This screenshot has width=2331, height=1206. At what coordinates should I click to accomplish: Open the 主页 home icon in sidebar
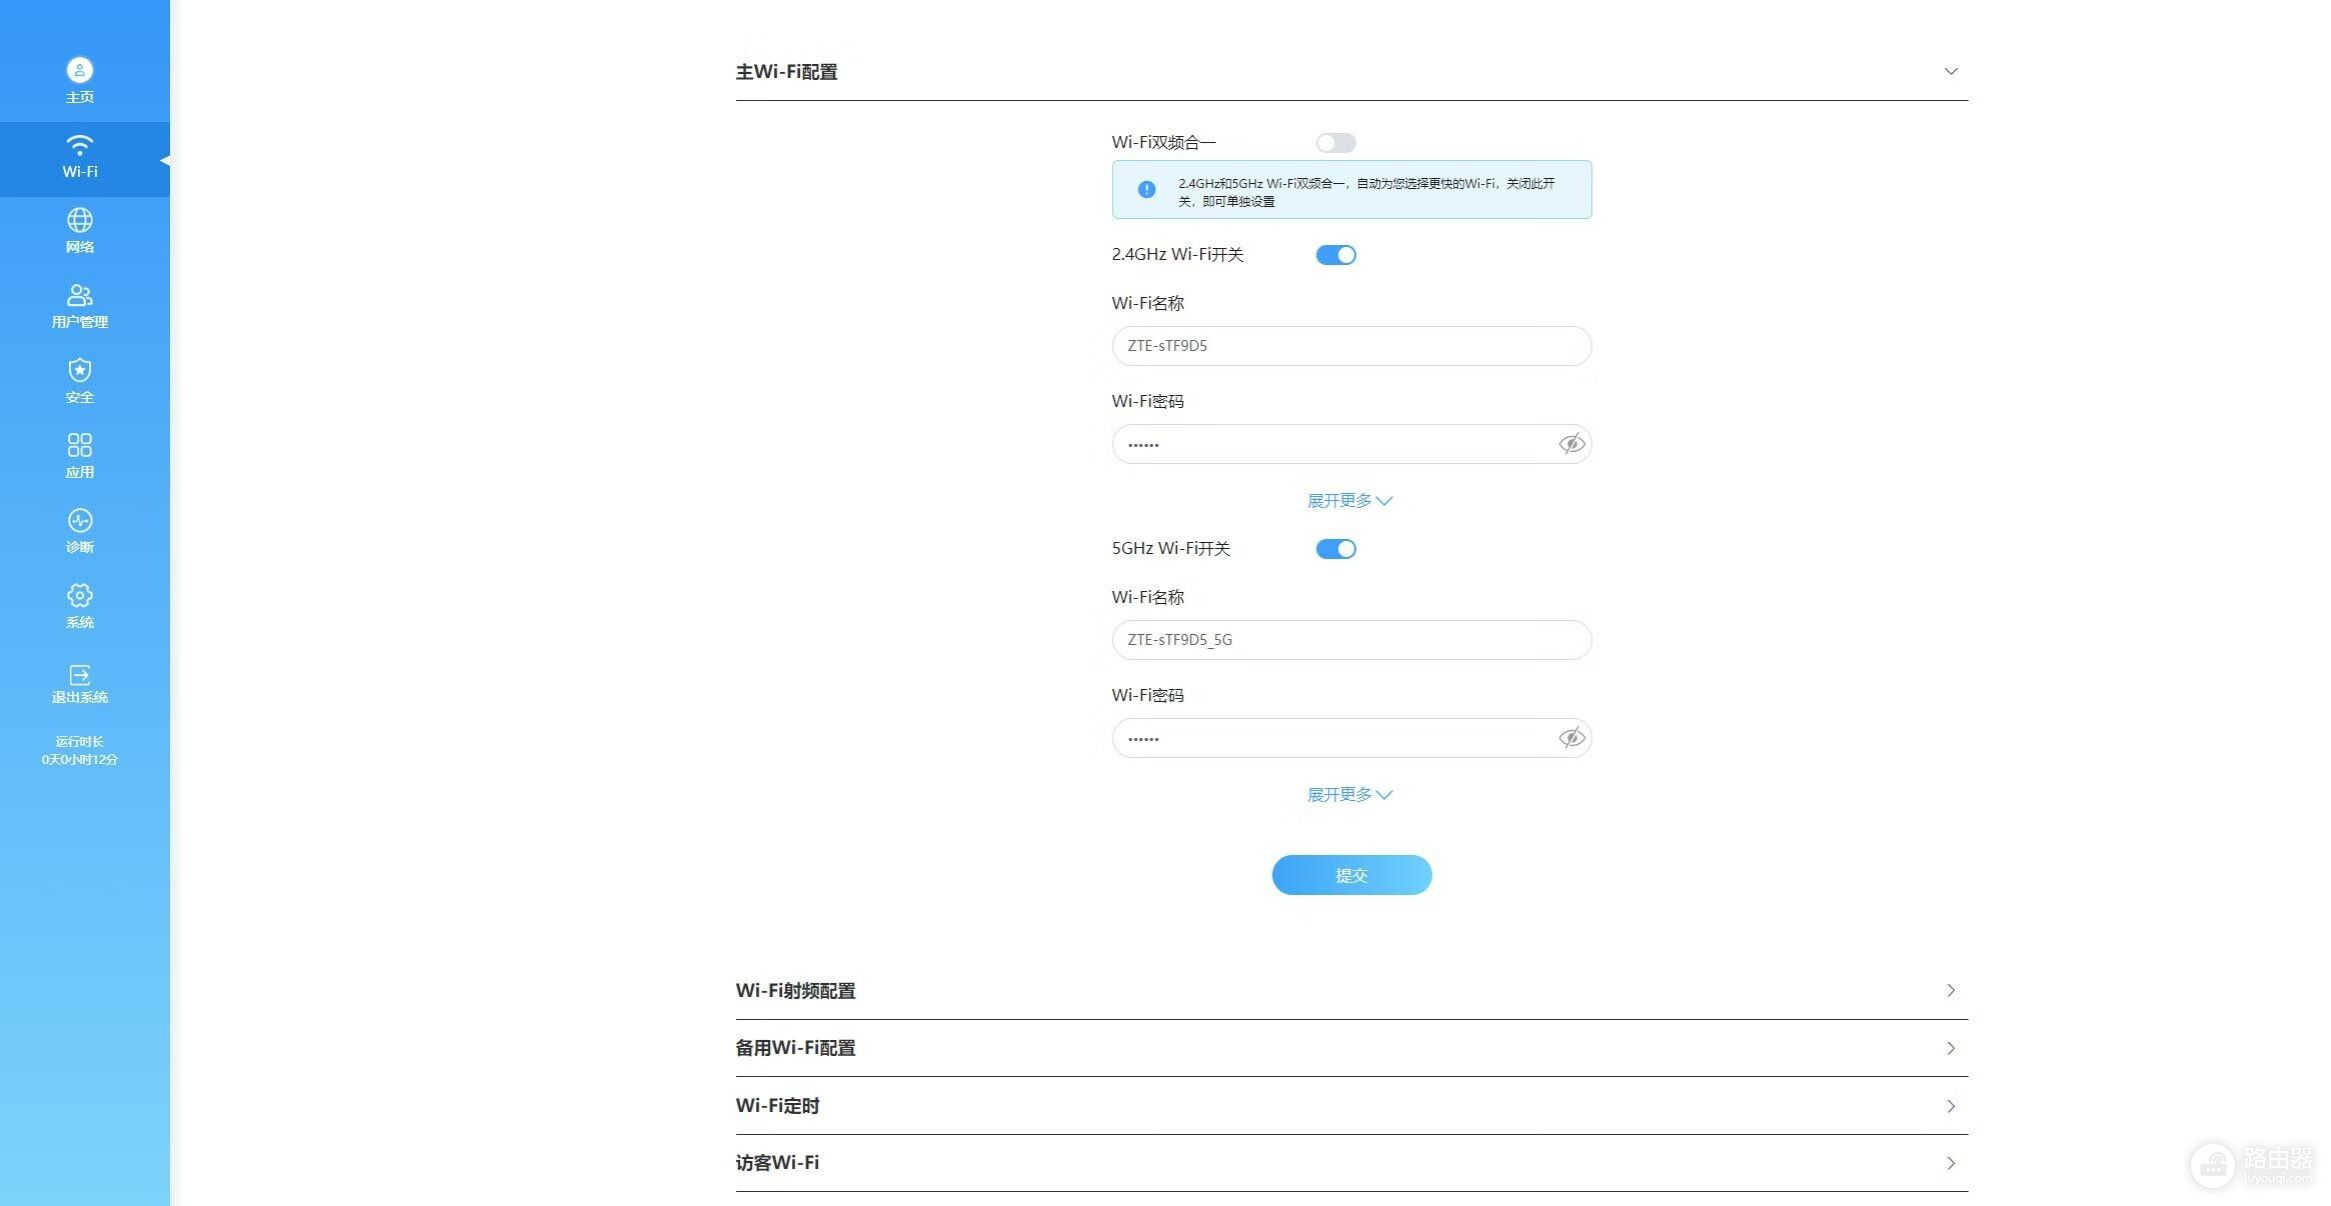[80, 70]
